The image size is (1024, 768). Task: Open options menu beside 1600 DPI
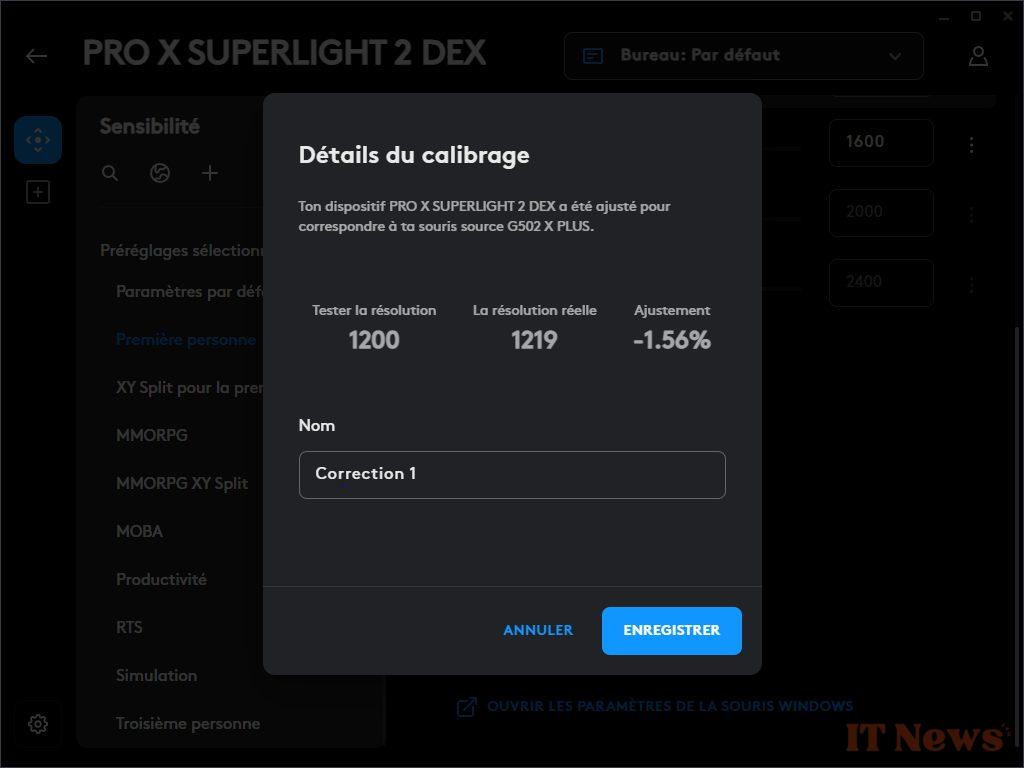972,144
